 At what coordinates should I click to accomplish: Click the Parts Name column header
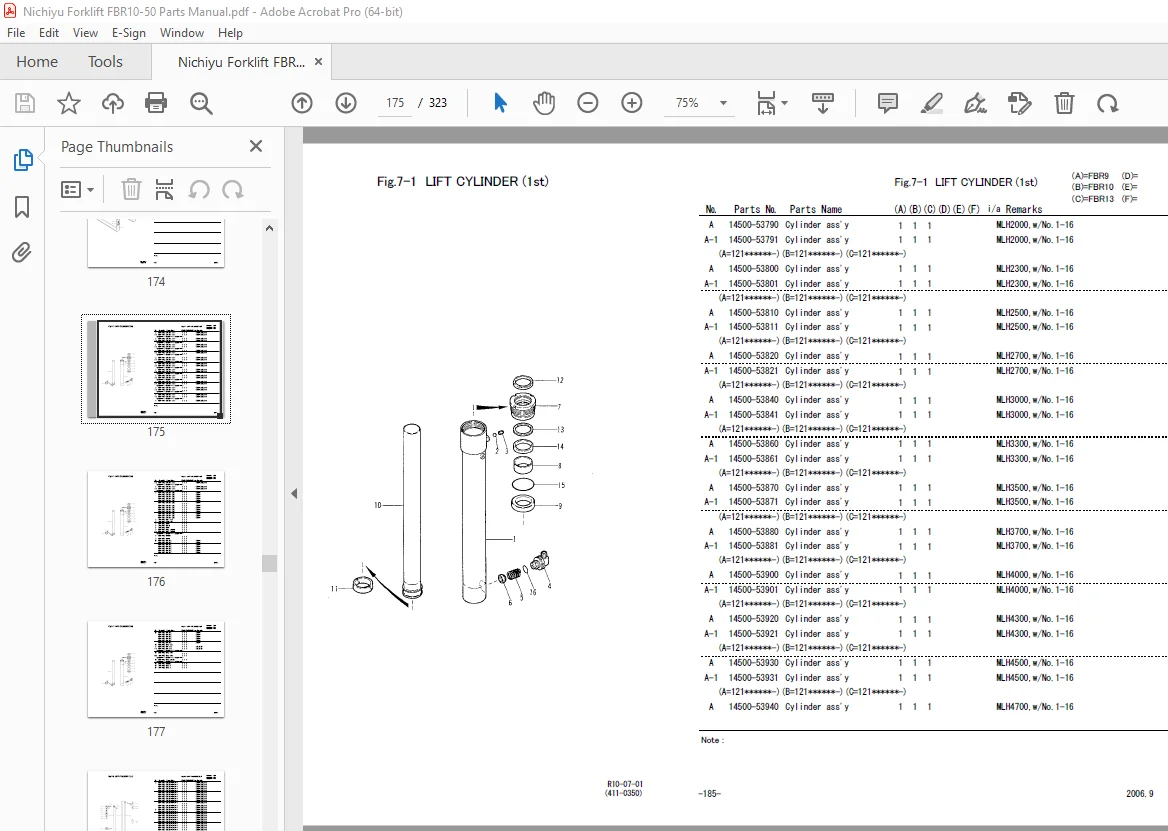coord(816,210)
